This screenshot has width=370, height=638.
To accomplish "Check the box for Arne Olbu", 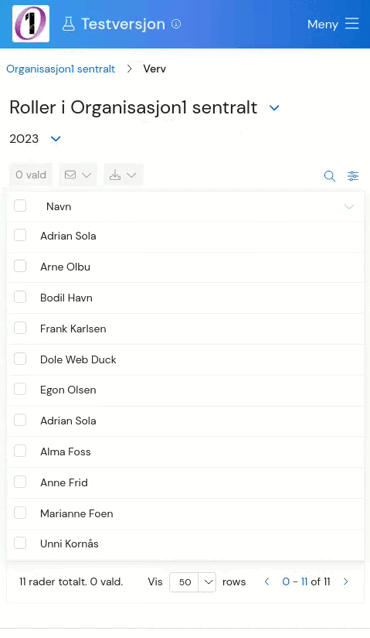I will coord(20,266).
